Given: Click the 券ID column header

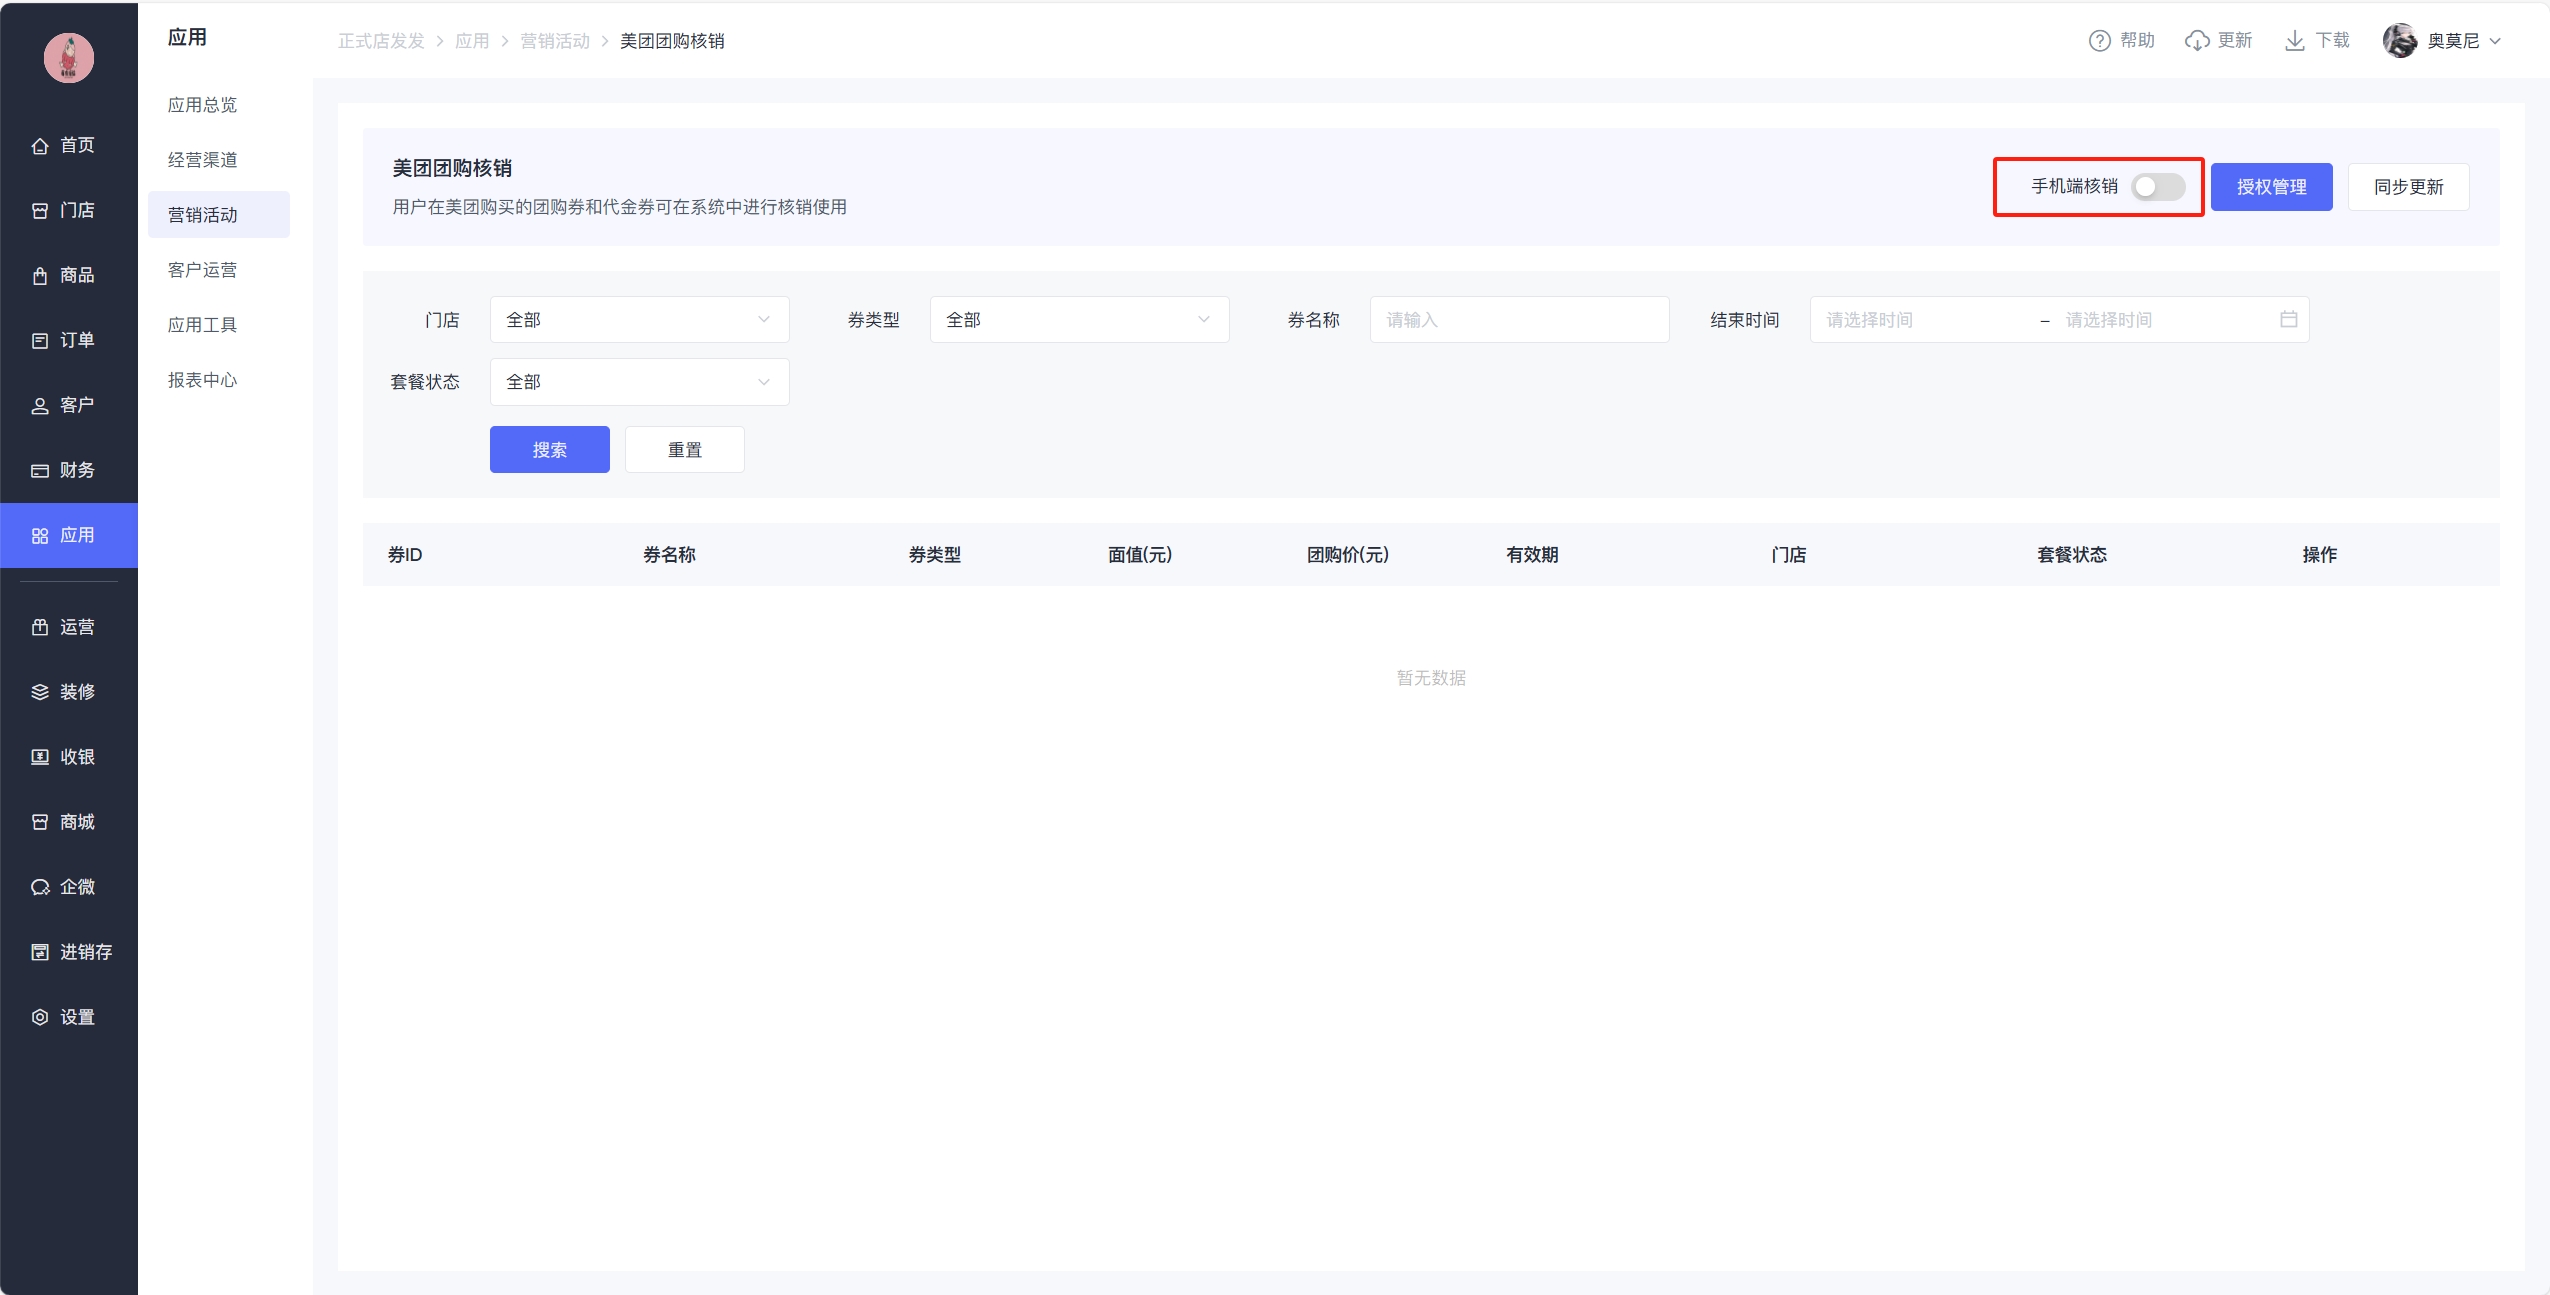Looking at the screenshot, I should coord(405,555).
